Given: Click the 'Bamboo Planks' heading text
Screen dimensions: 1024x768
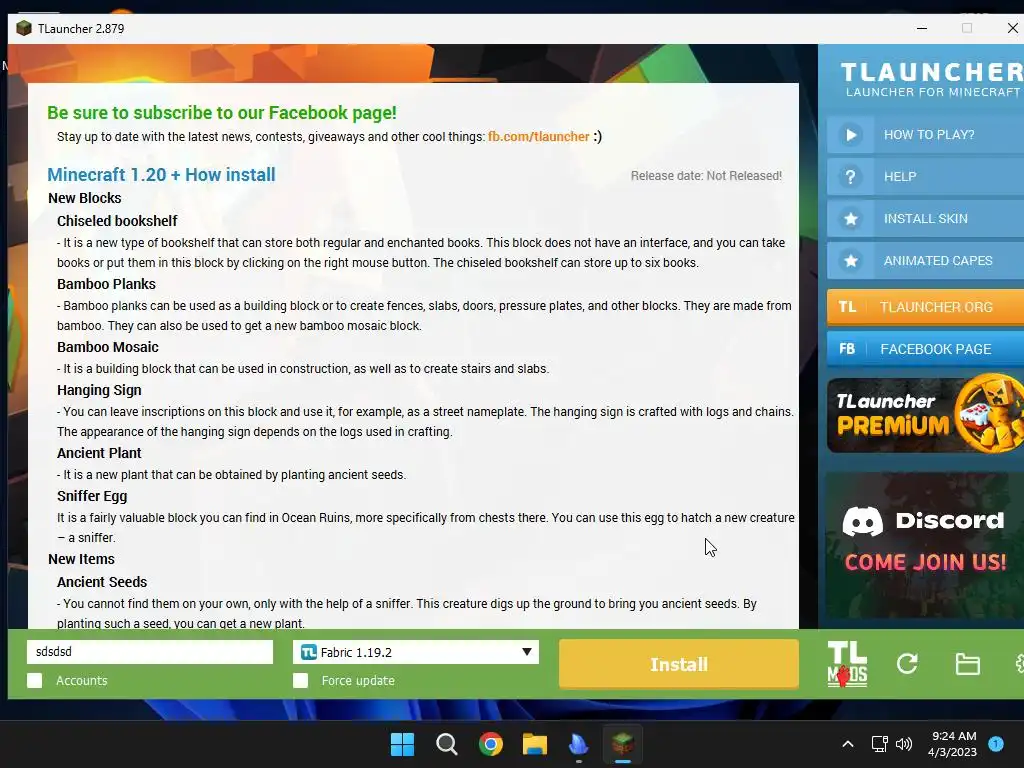Looking at the screenshot, I should point(106,284).
